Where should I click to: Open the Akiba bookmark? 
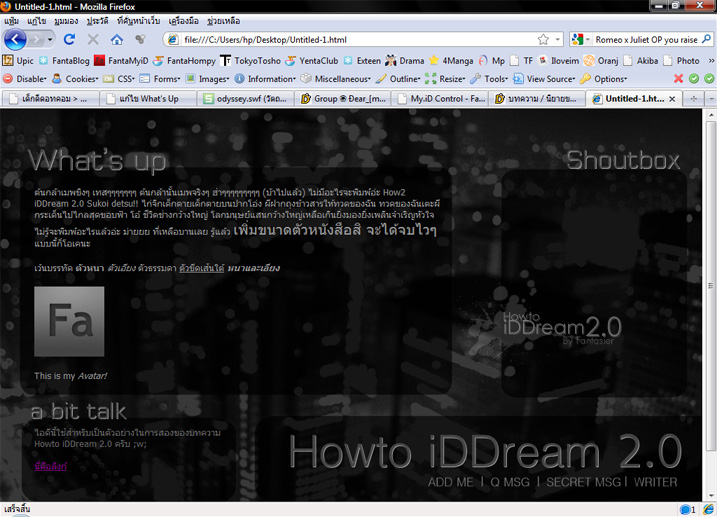point(641,61)
